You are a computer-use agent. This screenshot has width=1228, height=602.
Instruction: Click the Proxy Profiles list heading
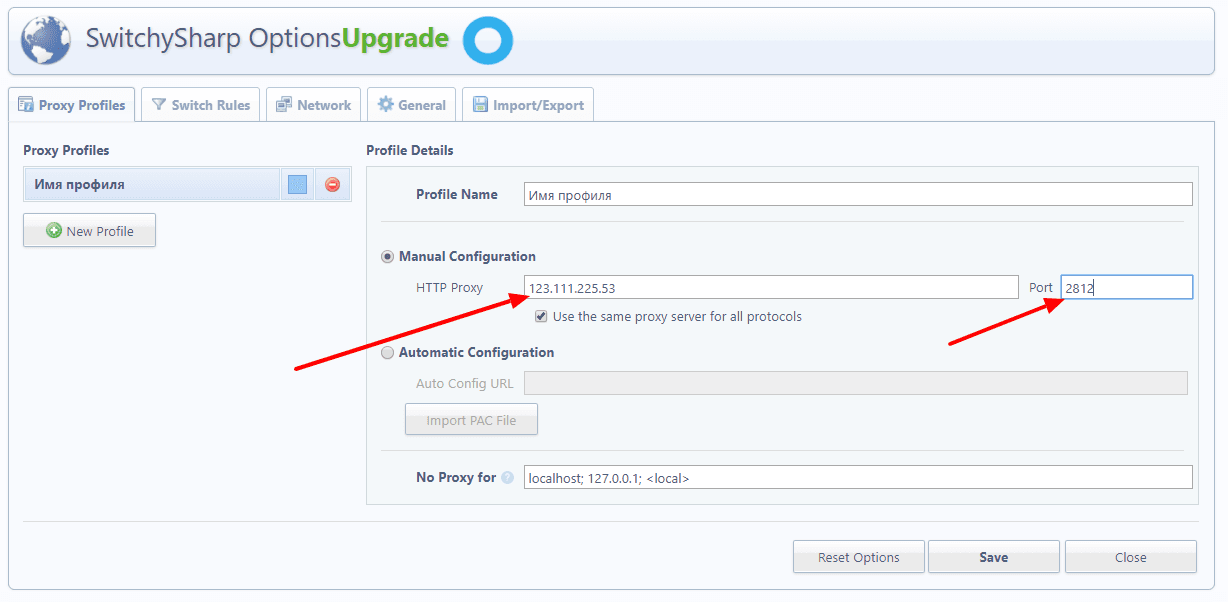(x=66, y=151)
